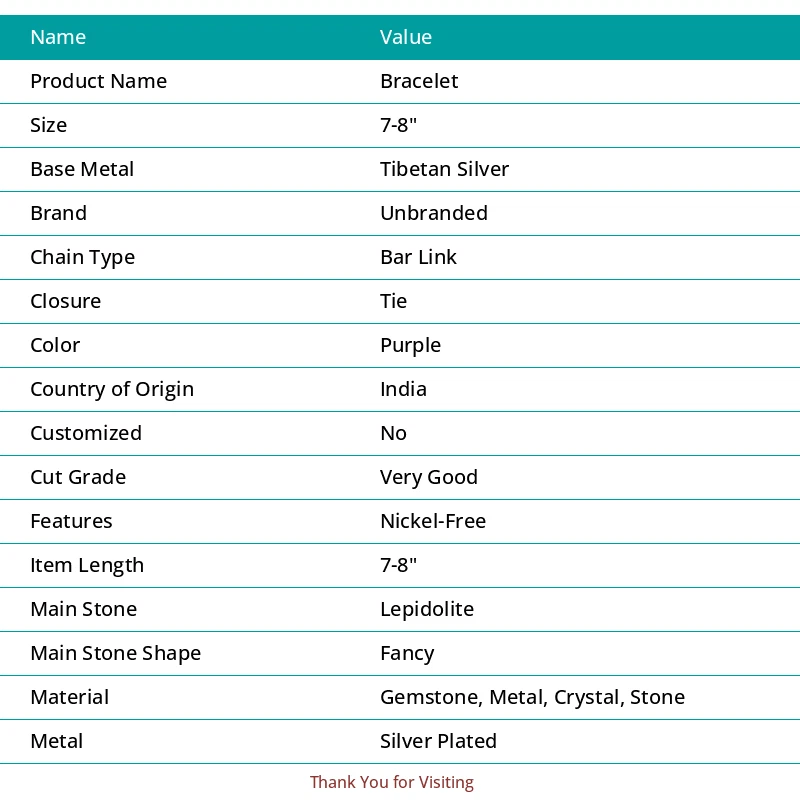Click the "Chain Type" label
The height and width of the screenshot is (800, 800).
click(82, 257)
